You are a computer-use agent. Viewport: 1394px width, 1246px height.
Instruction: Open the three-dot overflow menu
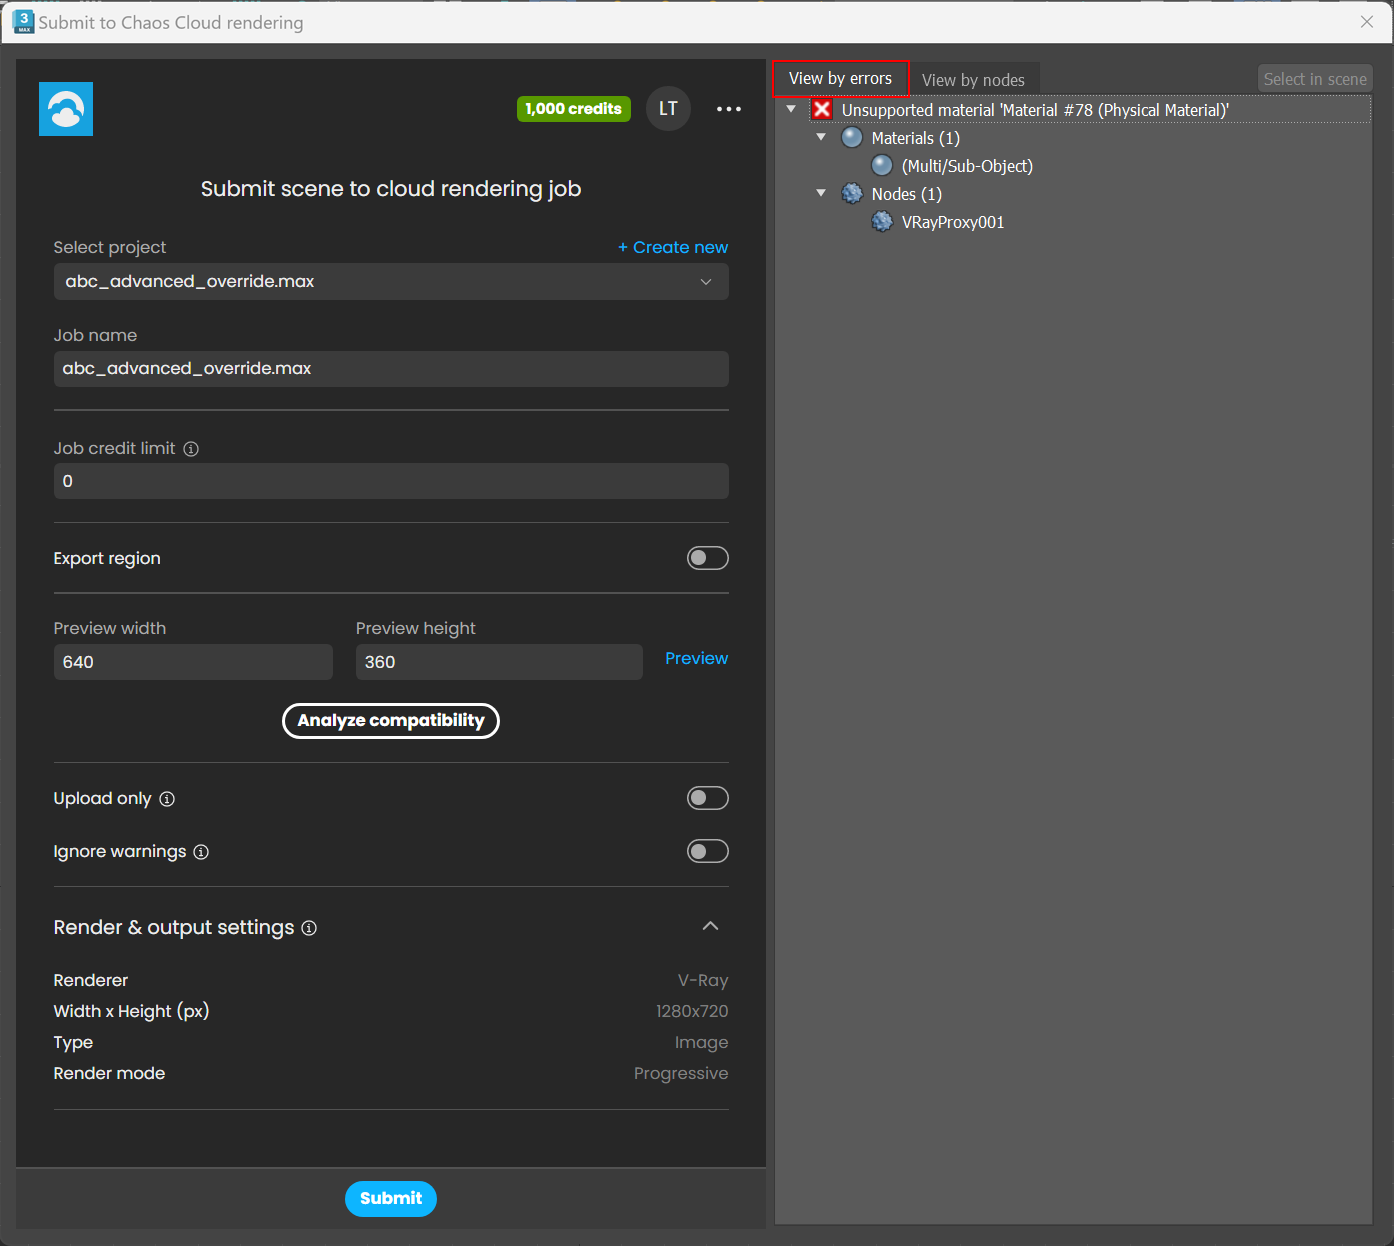pos(729,108)
